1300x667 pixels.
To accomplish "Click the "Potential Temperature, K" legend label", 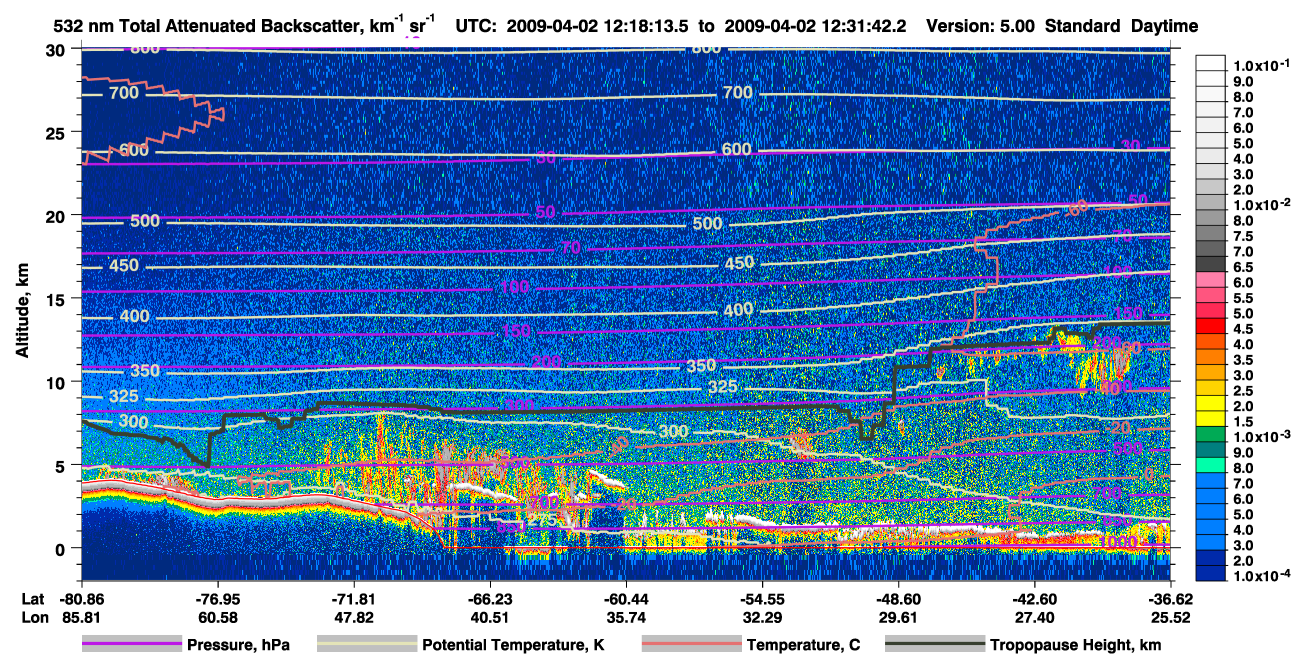I will [x=514, y=645].
